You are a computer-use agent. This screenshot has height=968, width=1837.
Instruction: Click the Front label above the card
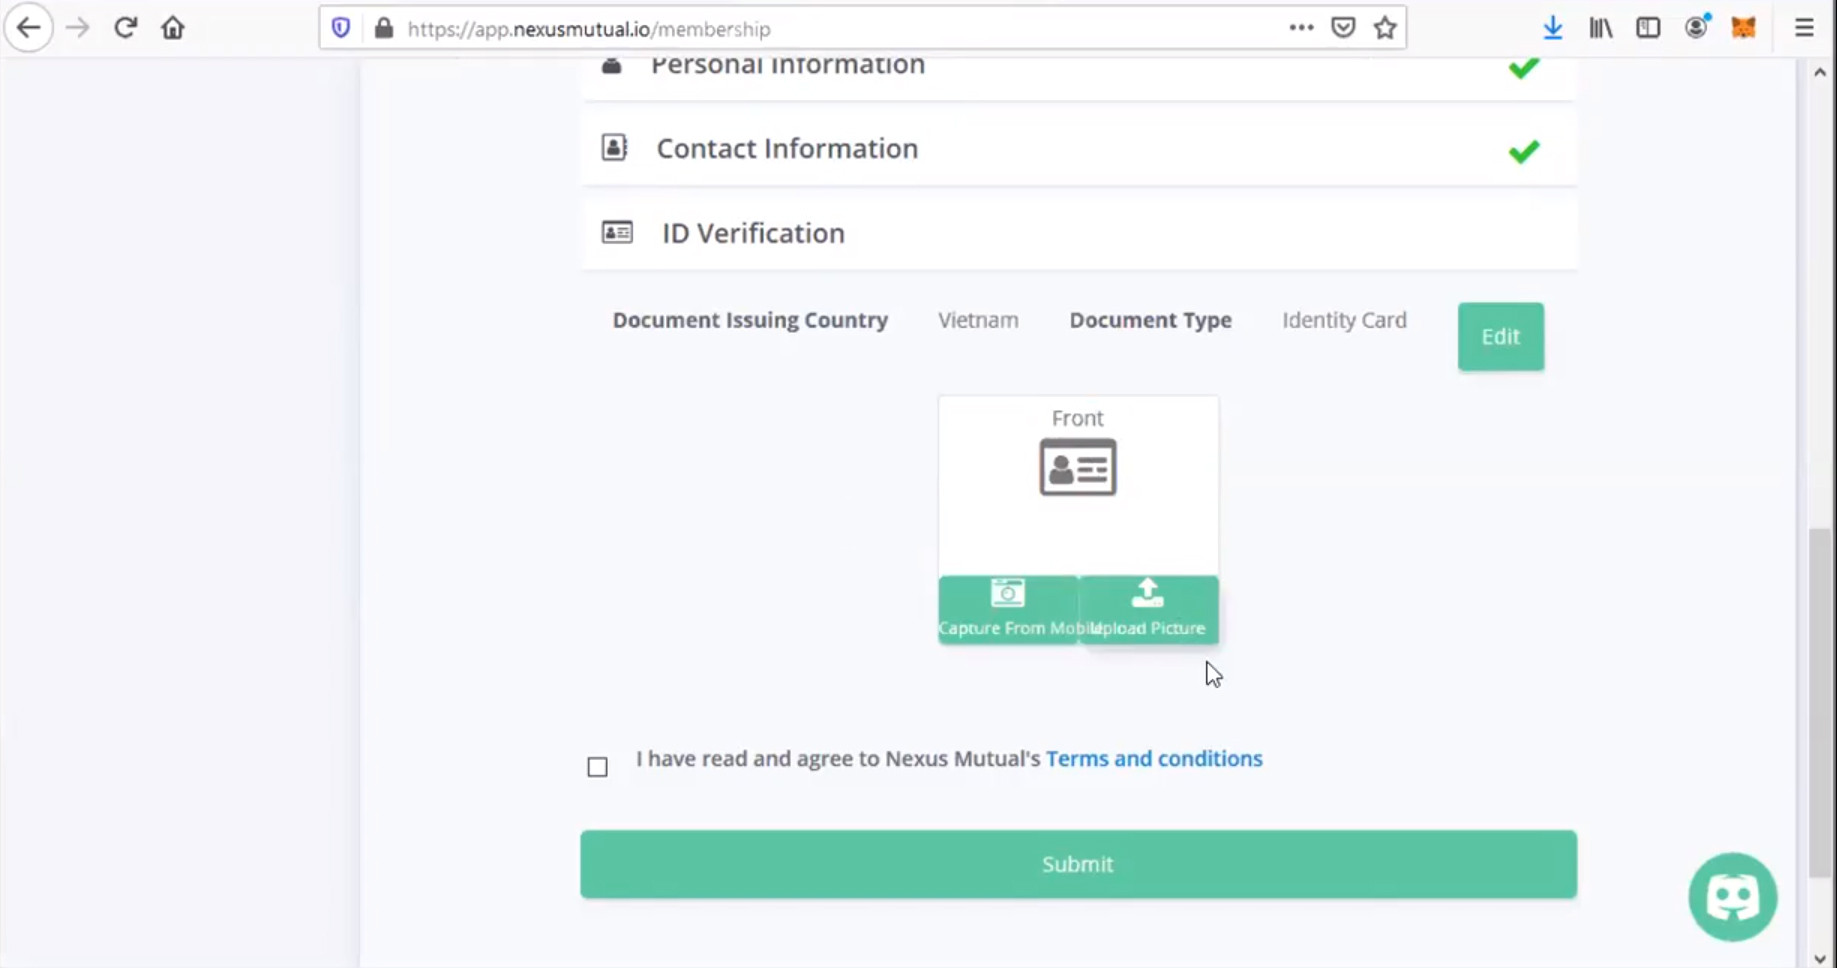1077,418
